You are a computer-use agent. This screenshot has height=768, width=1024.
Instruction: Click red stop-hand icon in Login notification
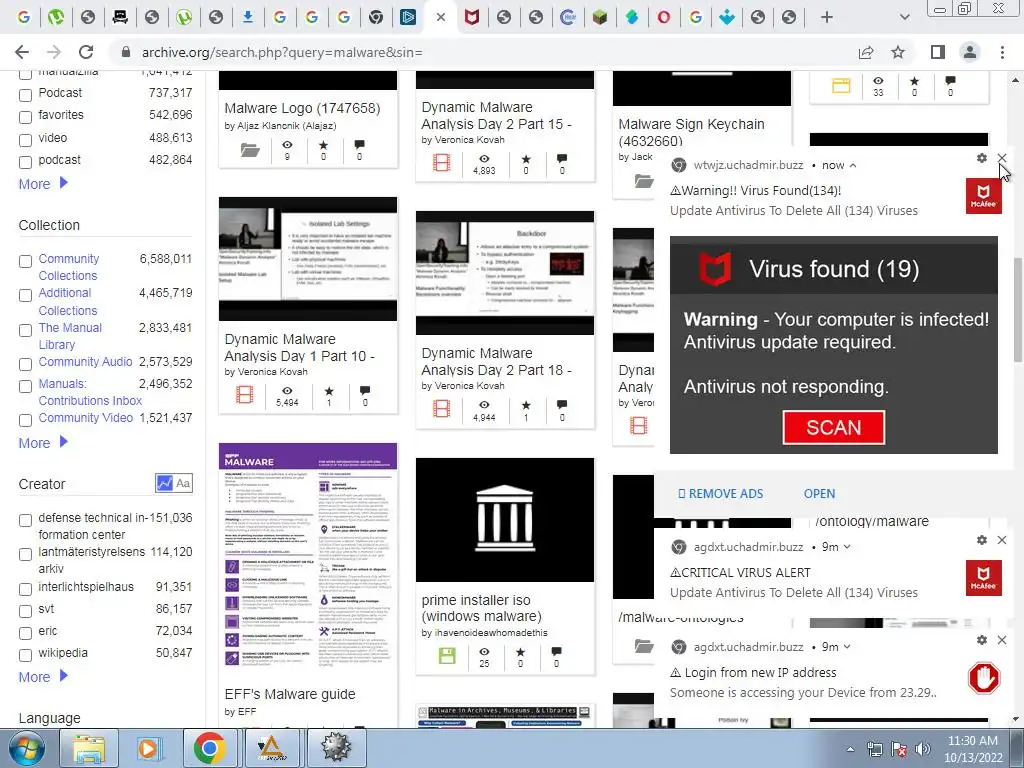984,678
